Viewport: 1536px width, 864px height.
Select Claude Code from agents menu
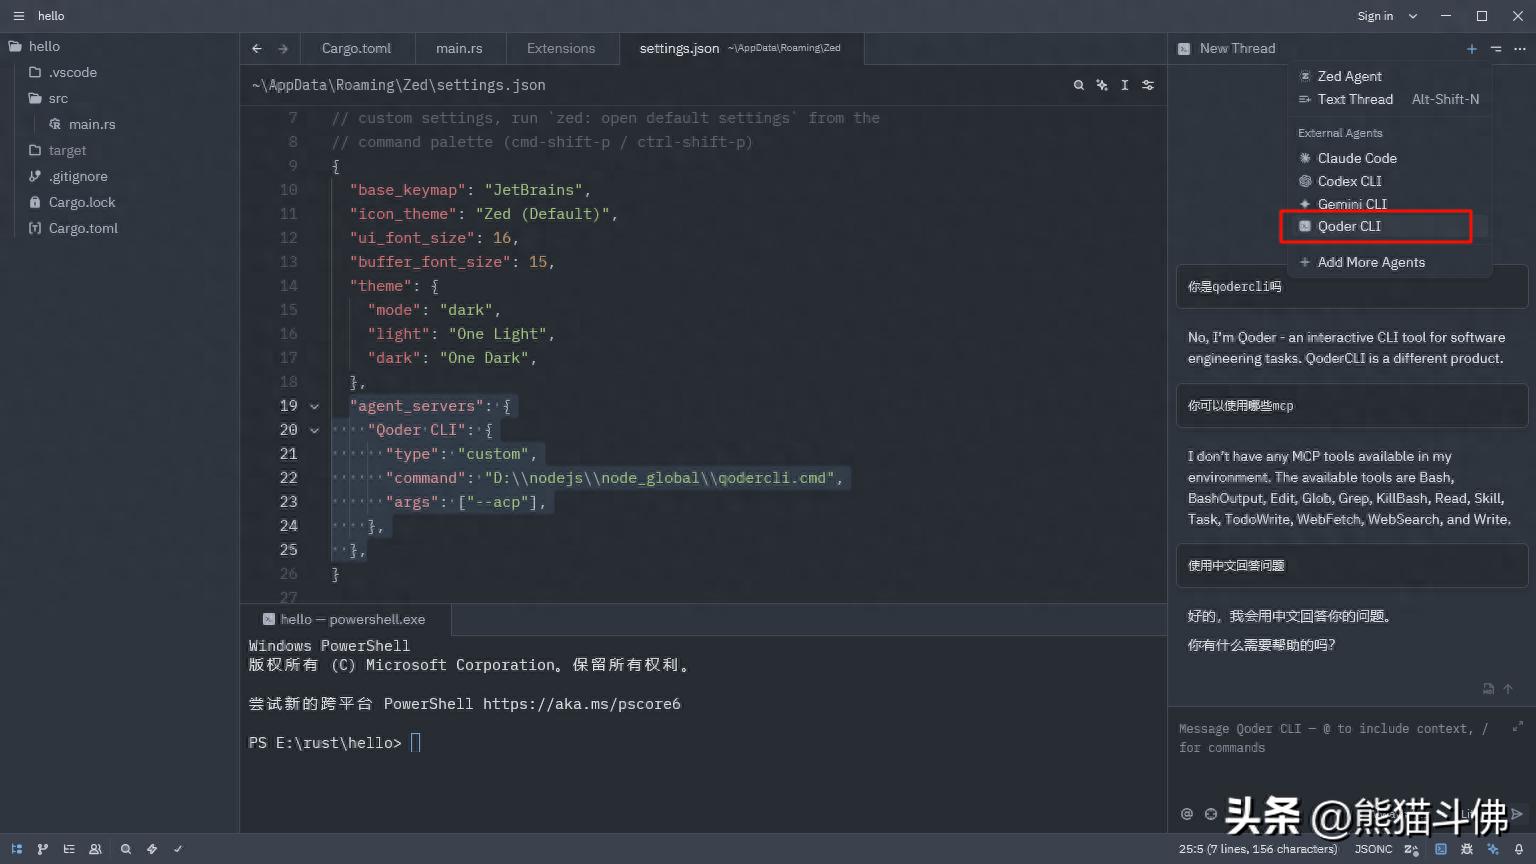(1356, 158)
